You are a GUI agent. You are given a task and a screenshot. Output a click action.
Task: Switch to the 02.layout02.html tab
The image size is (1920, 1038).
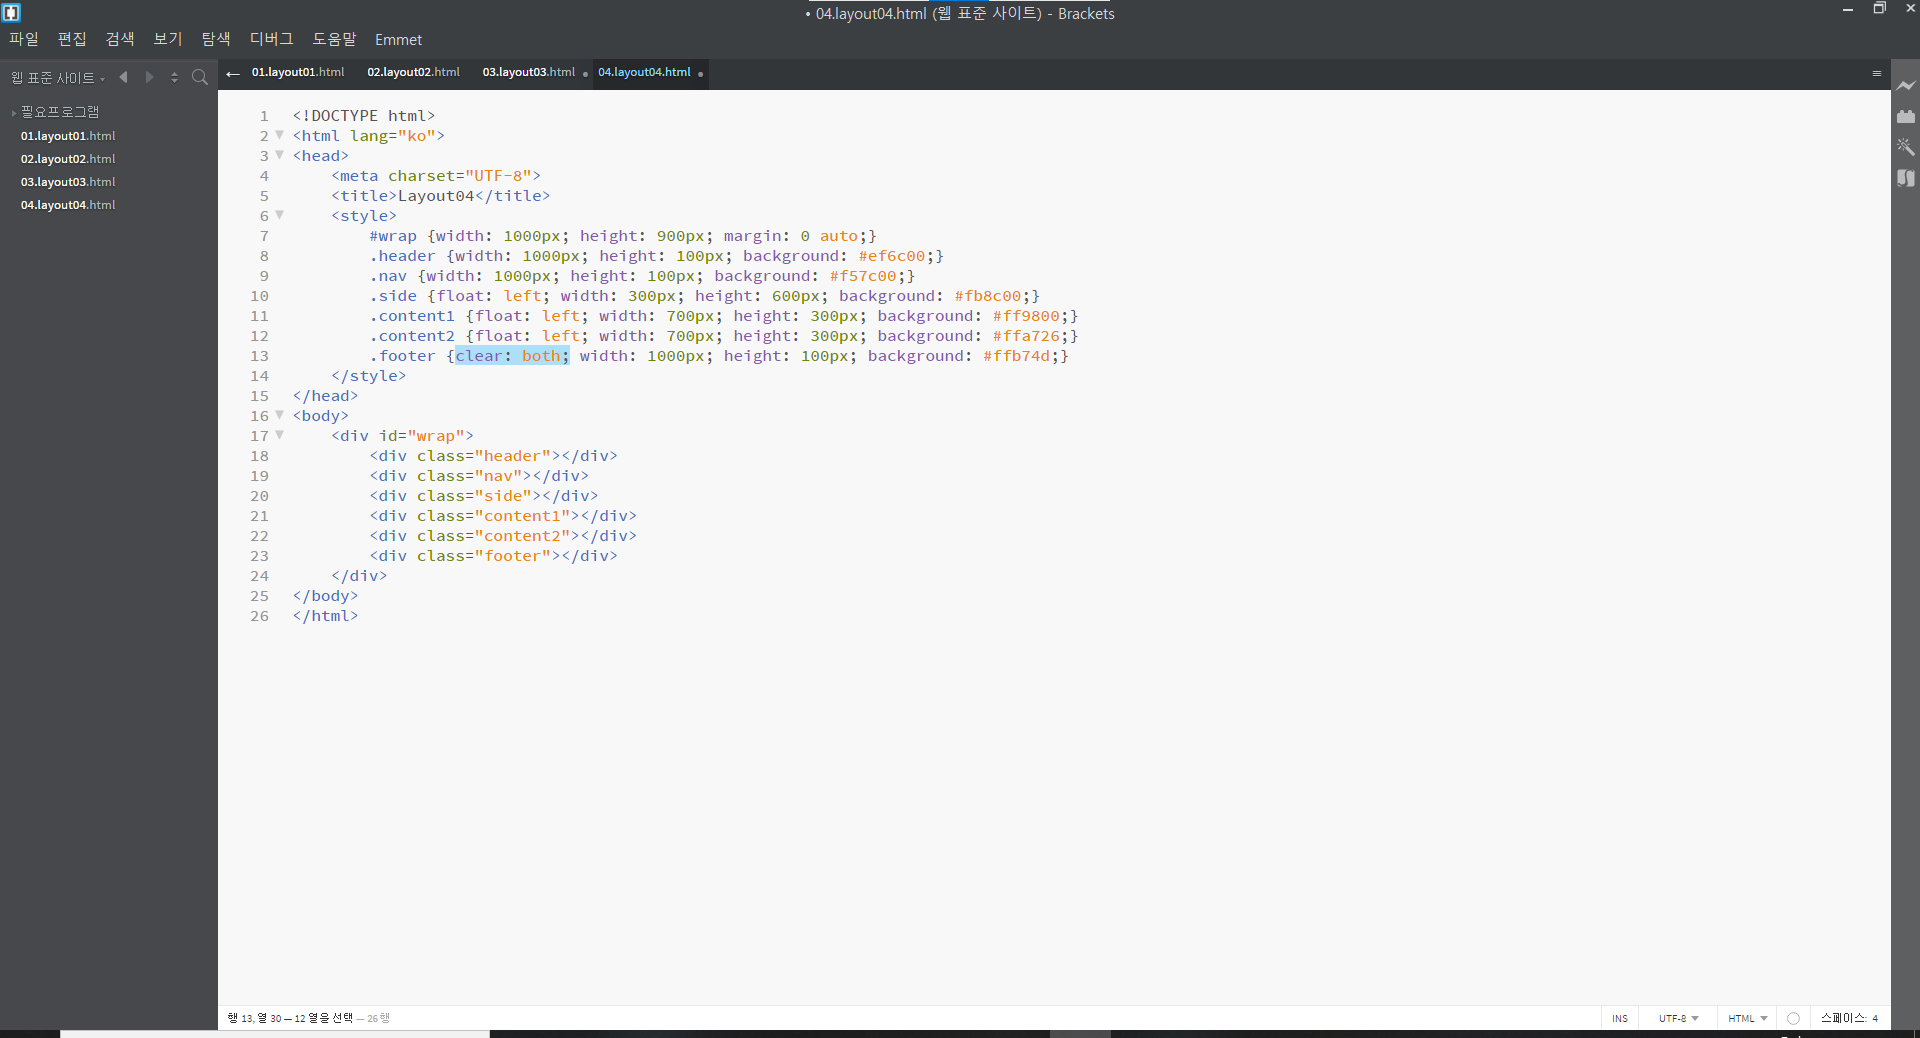[x=413, y=72]
